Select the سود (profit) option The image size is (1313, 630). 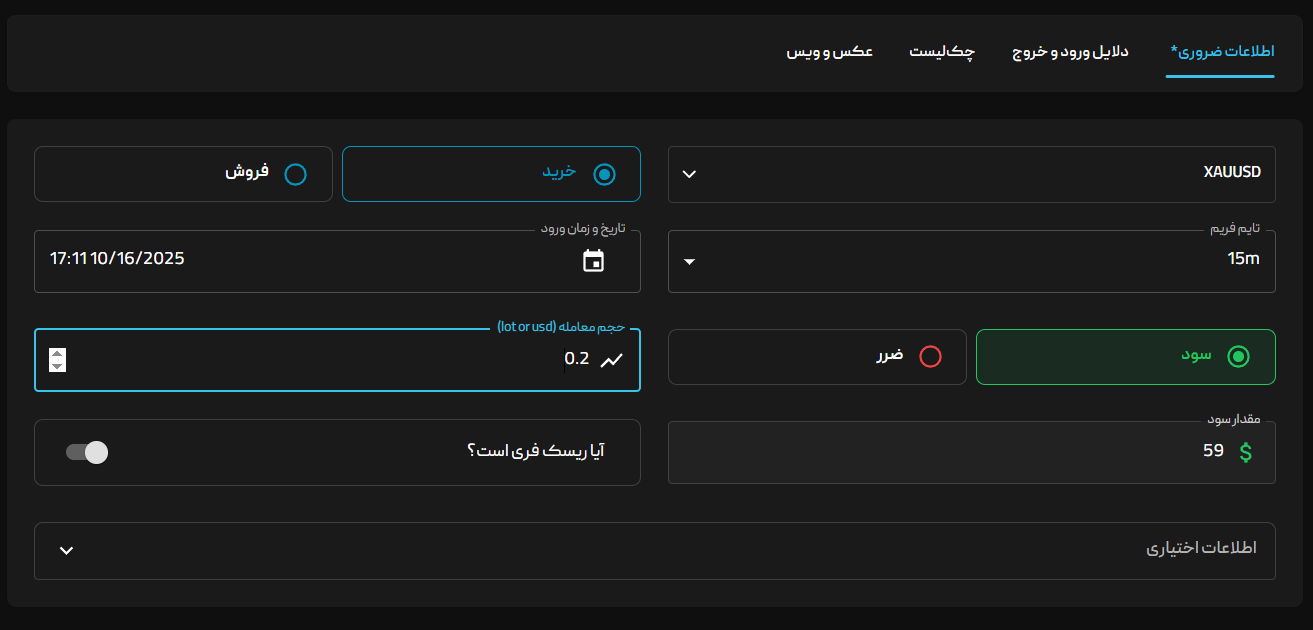[x=1239, y=356]
